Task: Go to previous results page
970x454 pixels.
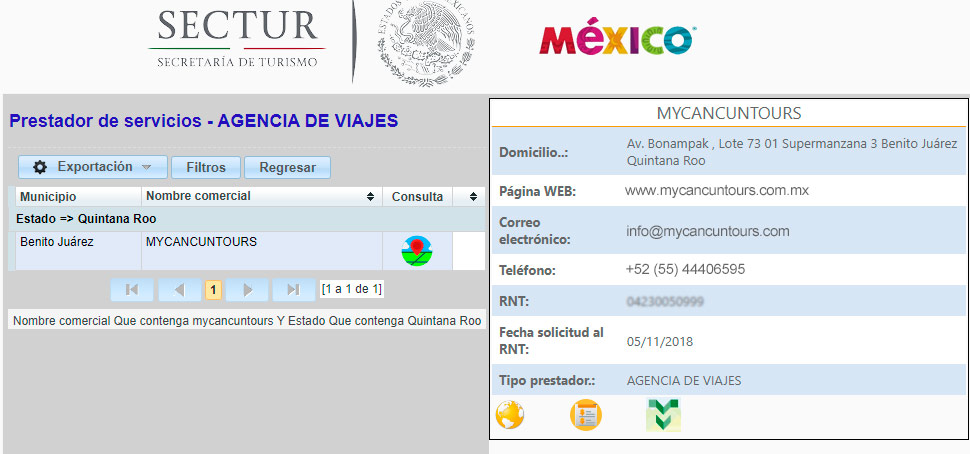Action: pos(179,289)
